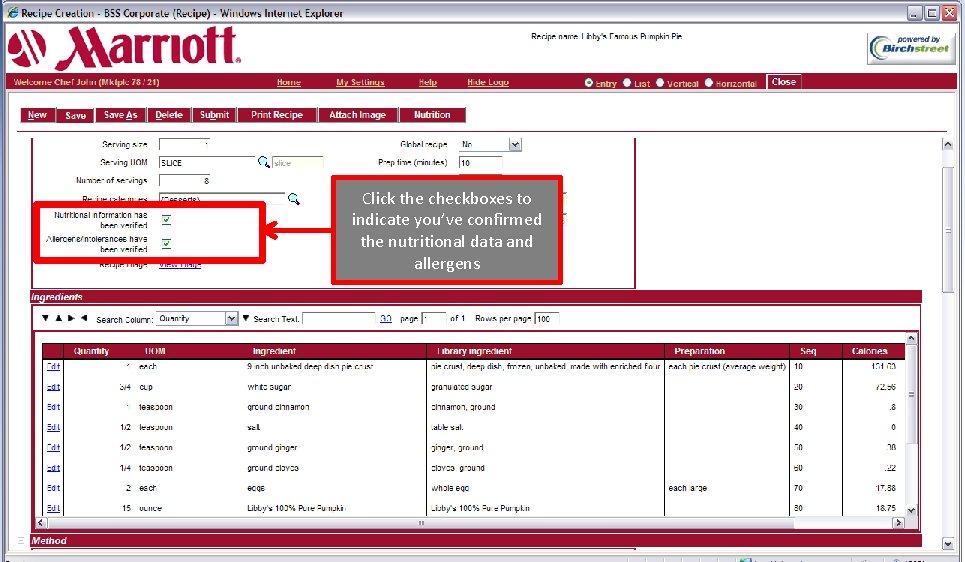This screenshot has height=562, width=965.
Task: Open the Serving UOM lookup magnifier
Action: 263,162
